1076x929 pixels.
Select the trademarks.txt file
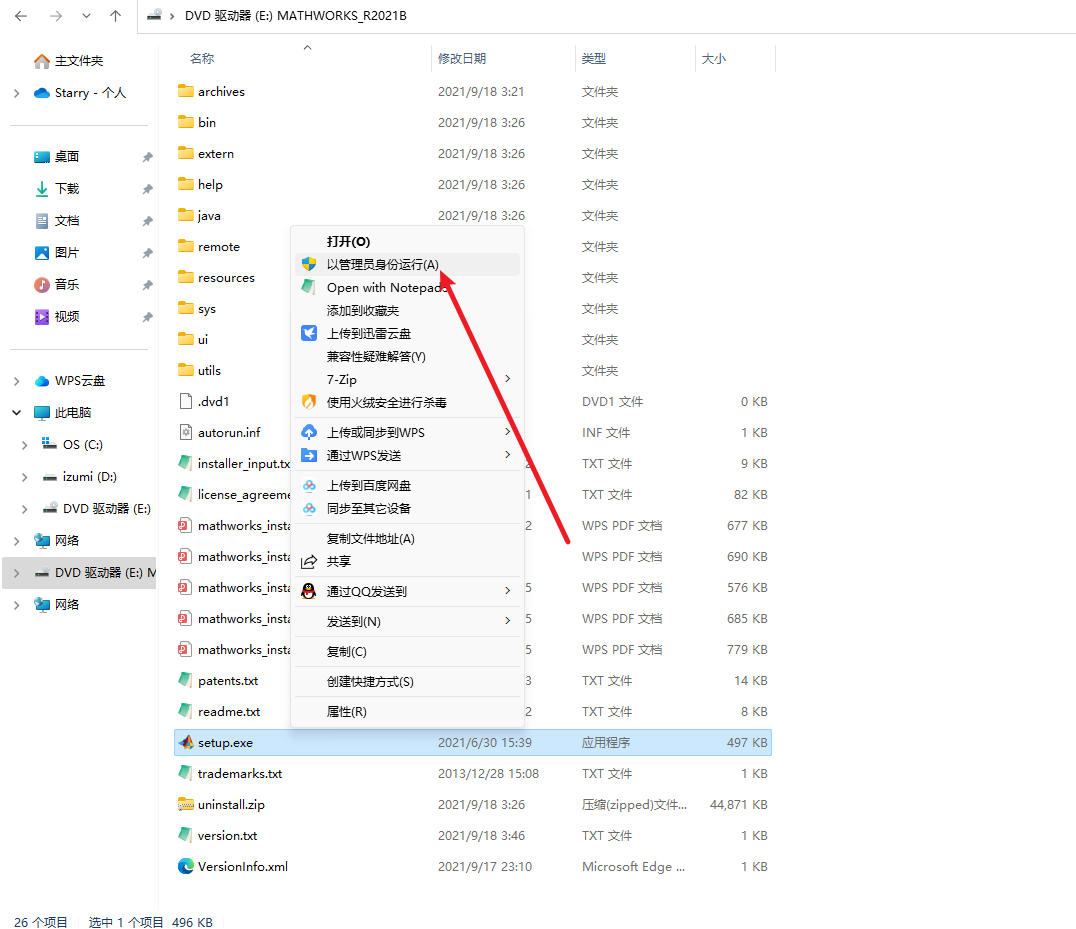click(239, 774)
